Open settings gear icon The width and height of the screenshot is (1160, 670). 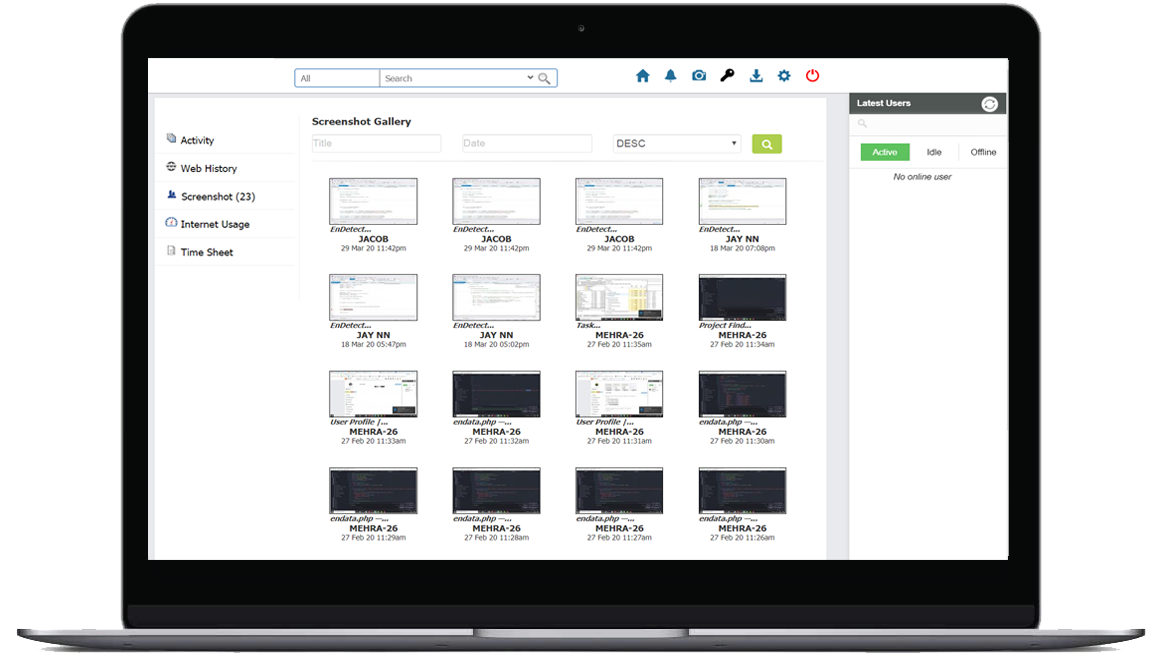(x=784, y=76)
